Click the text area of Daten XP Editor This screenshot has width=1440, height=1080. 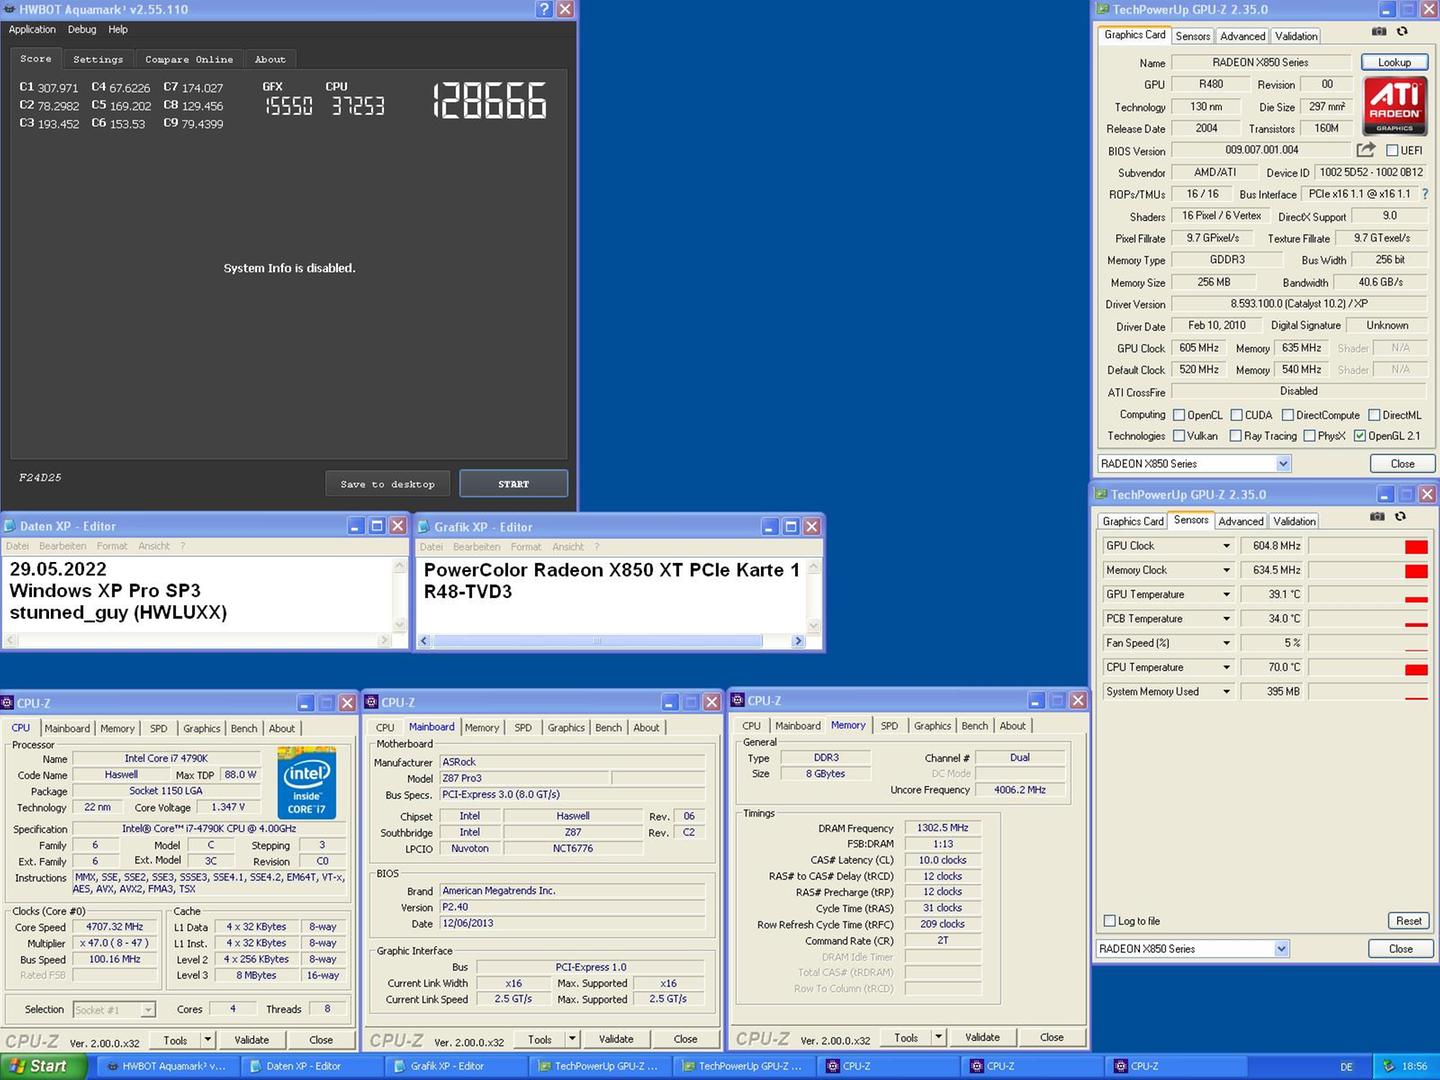(198, 594)
